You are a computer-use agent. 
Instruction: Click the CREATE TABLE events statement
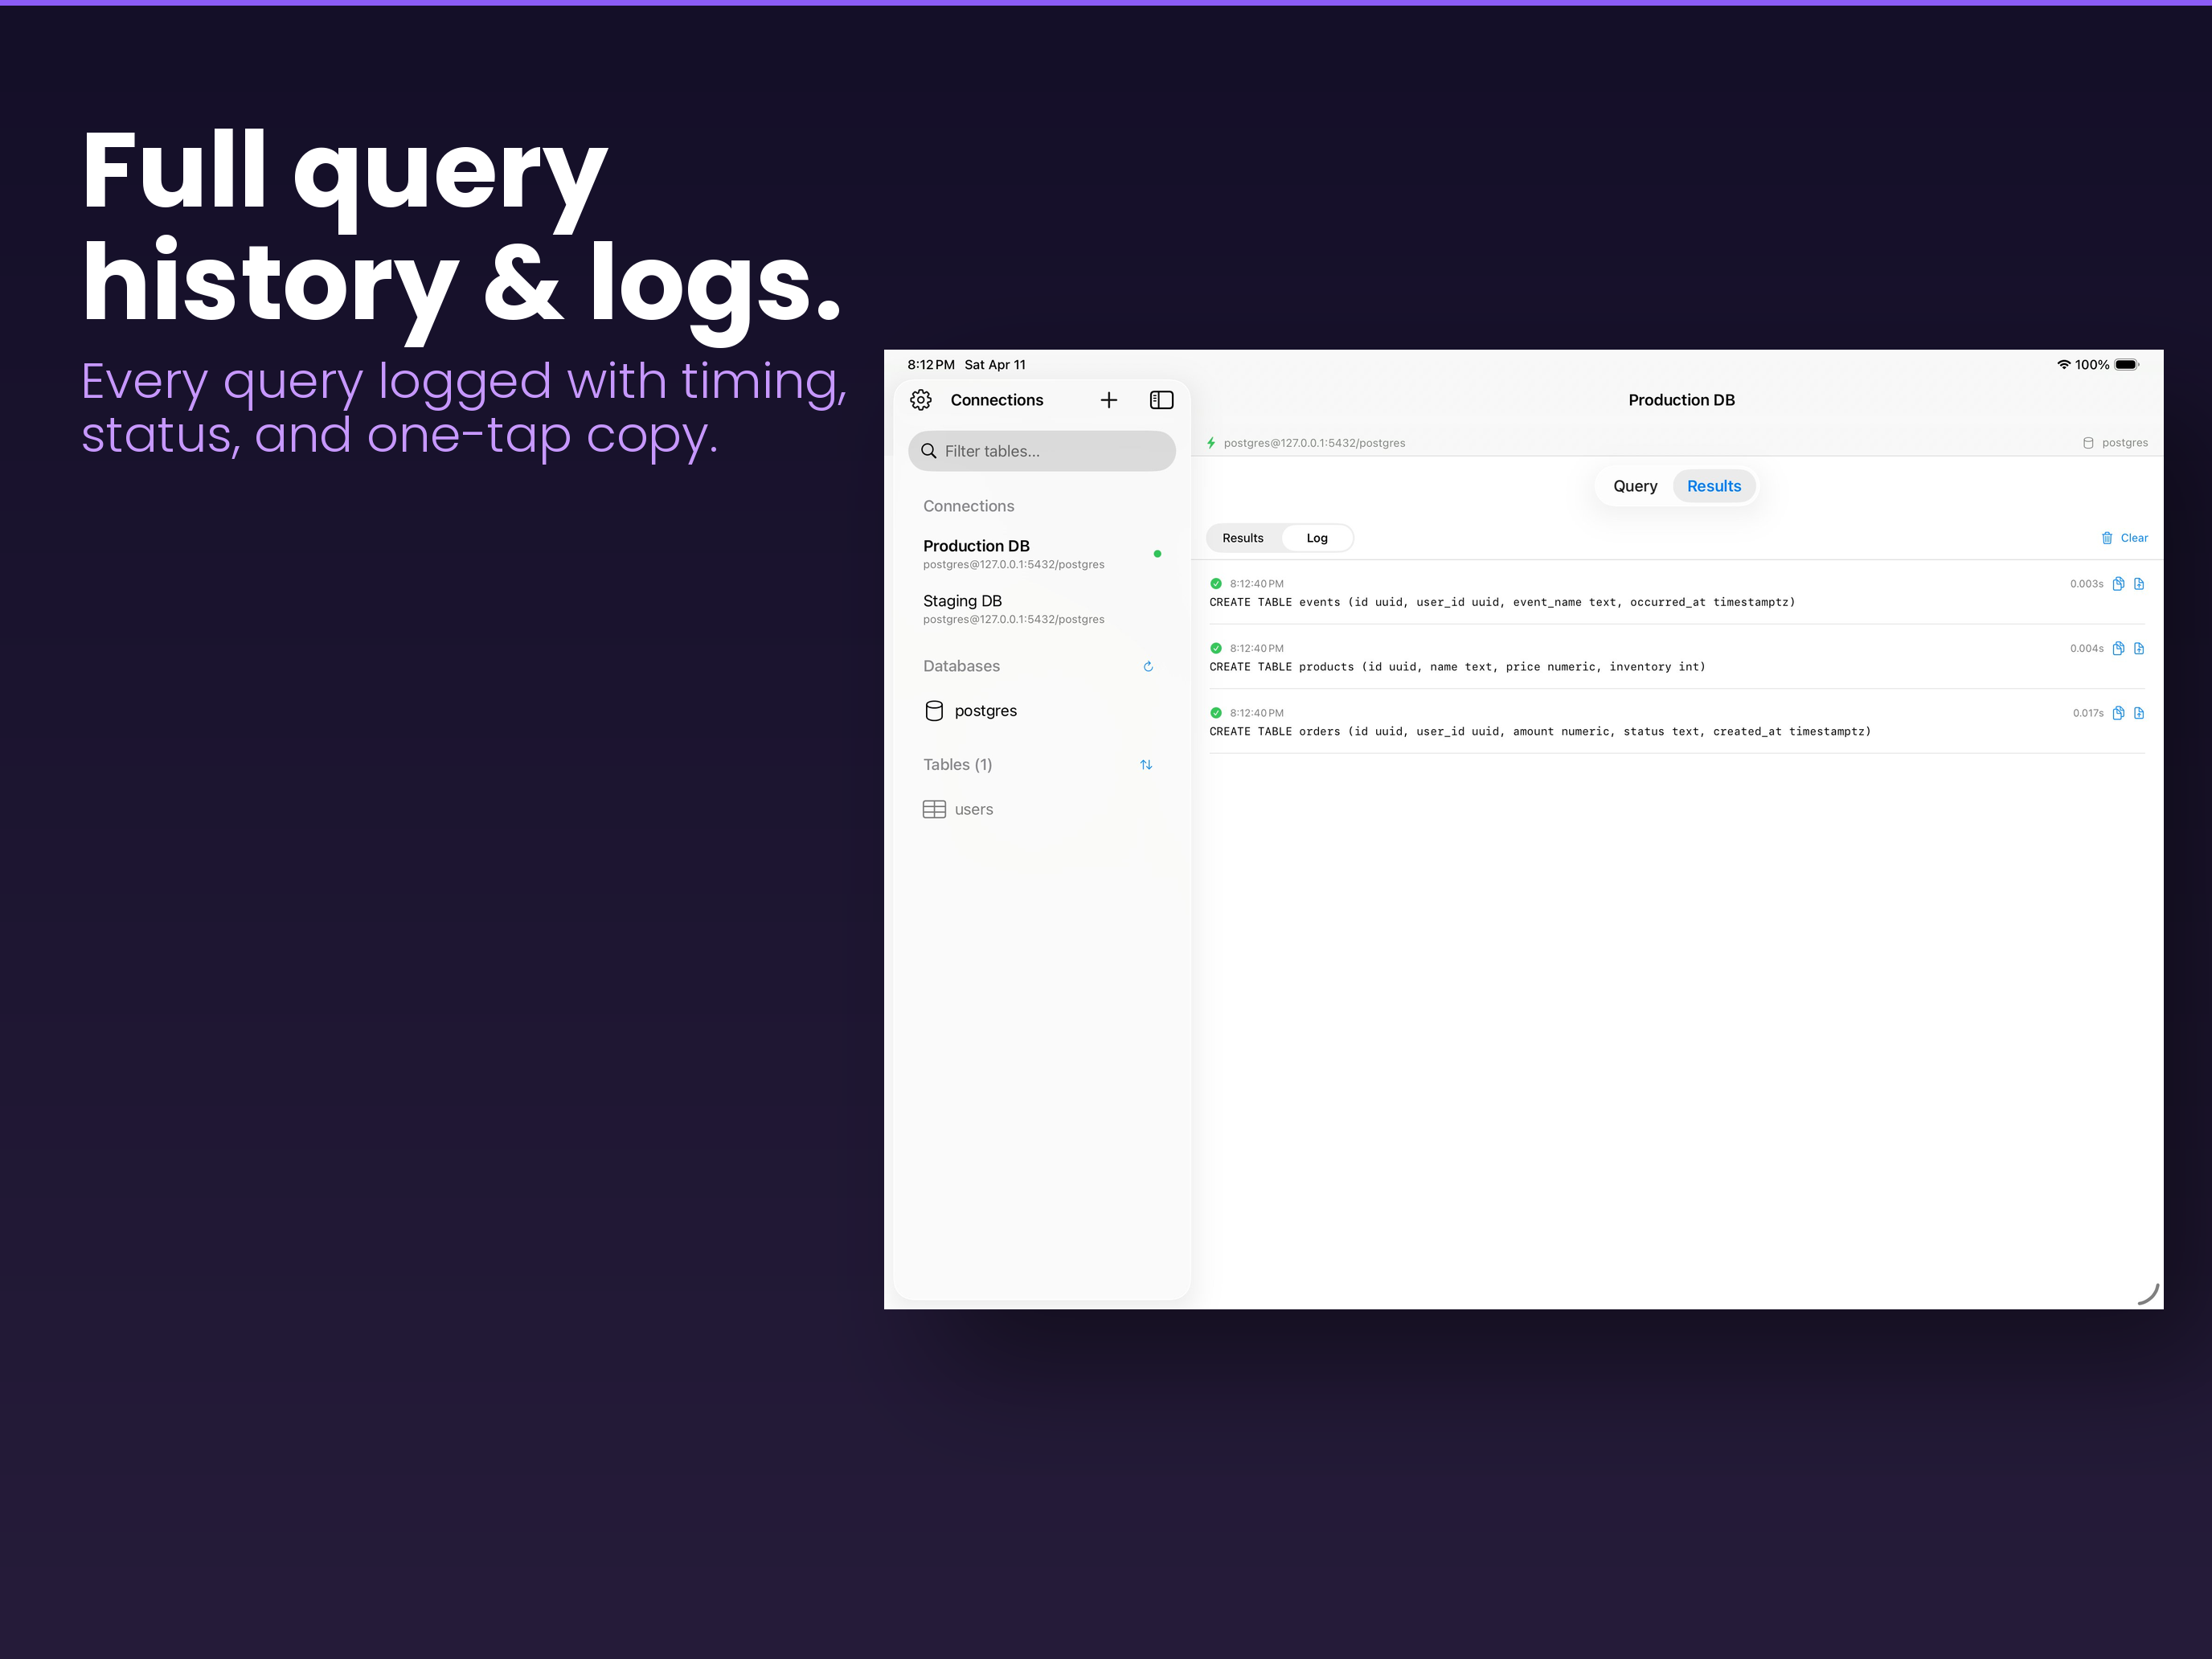1502,602
